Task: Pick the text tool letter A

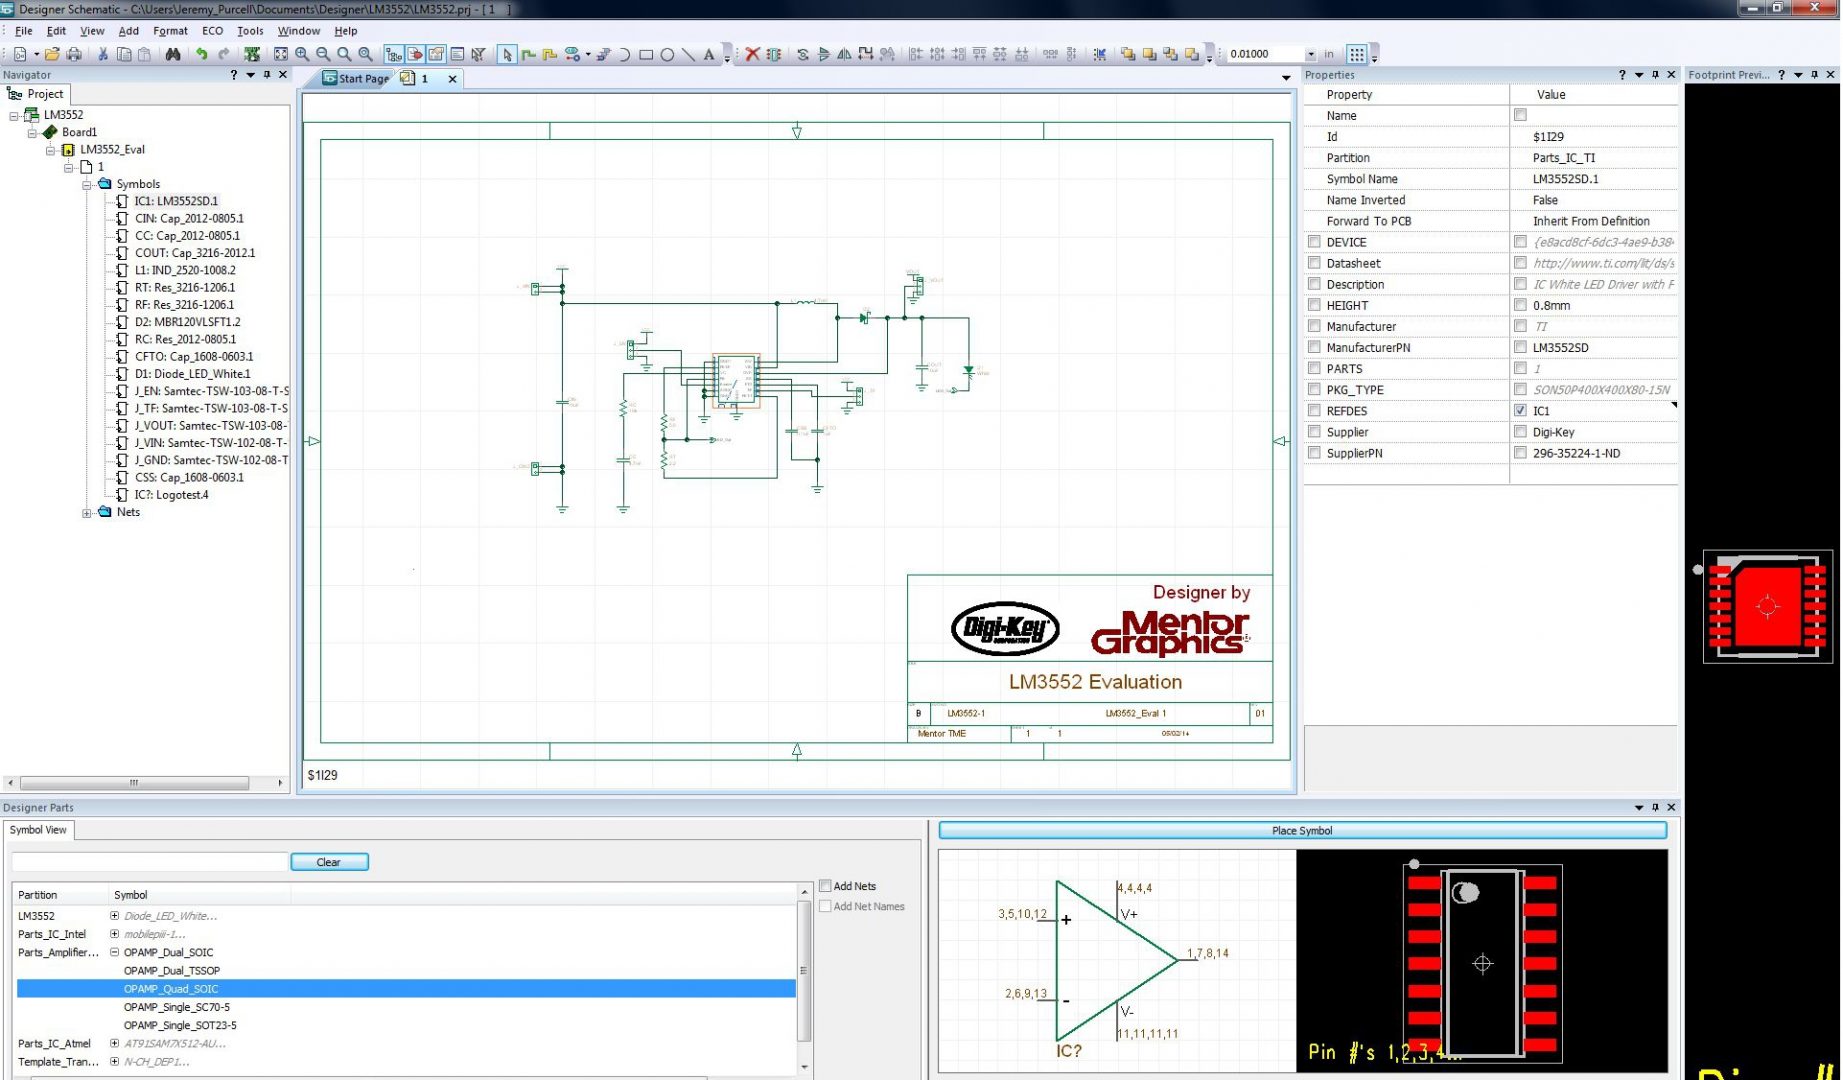Action: [x=709, y=54]
